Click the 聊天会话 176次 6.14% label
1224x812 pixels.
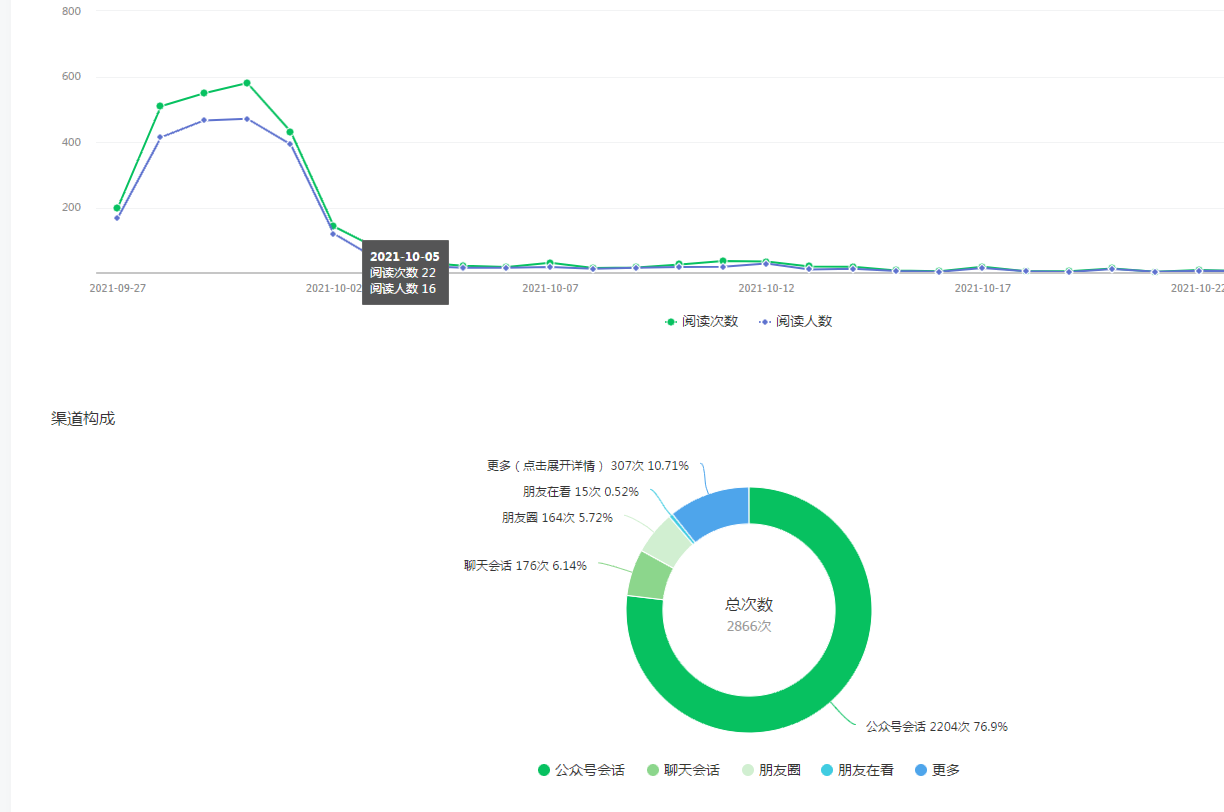(x=525, y=565)
